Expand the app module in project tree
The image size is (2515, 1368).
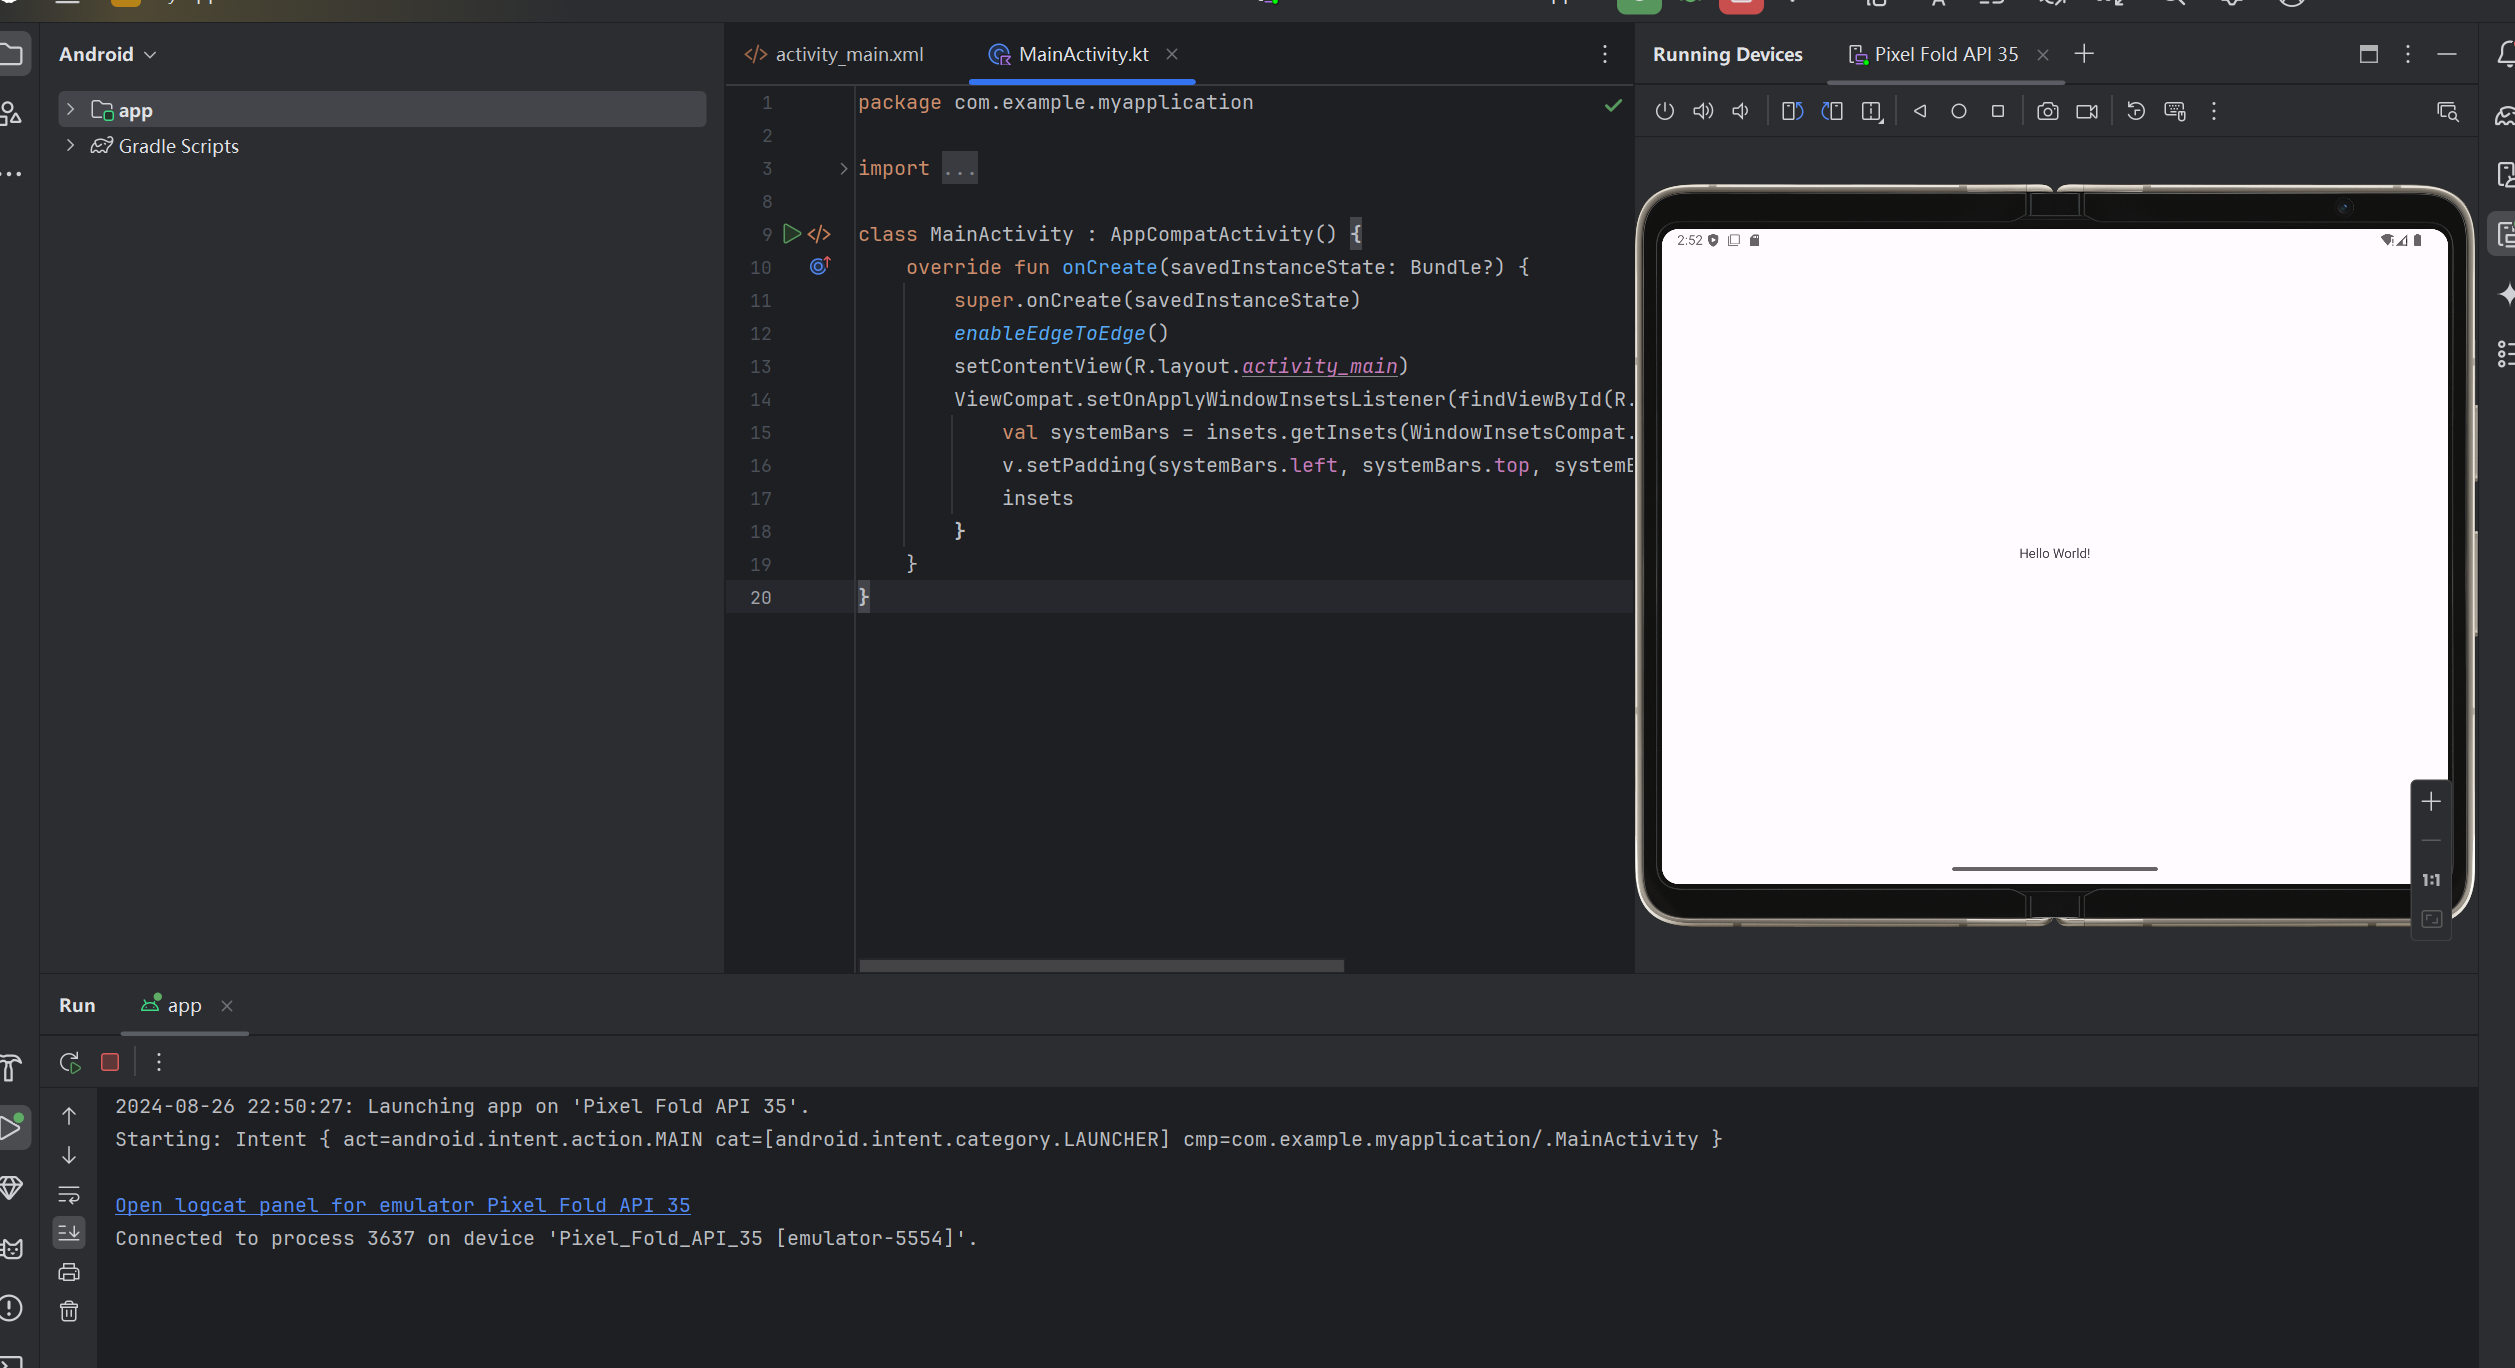coord(70,109)
